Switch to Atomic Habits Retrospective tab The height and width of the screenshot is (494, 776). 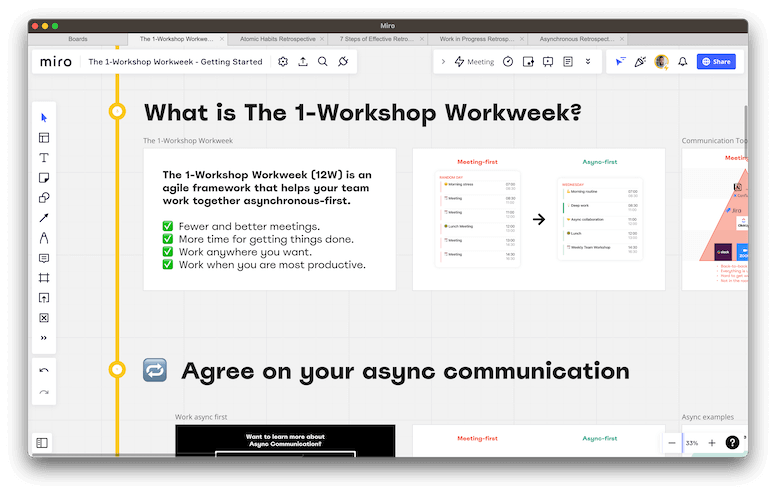[x=278, y=39]
